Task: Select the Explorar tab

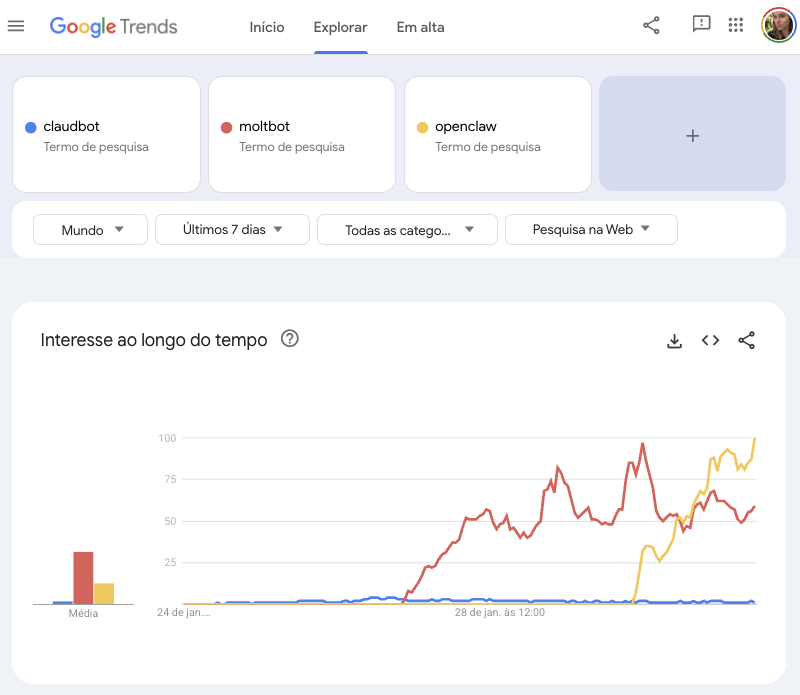Action: 340,27
